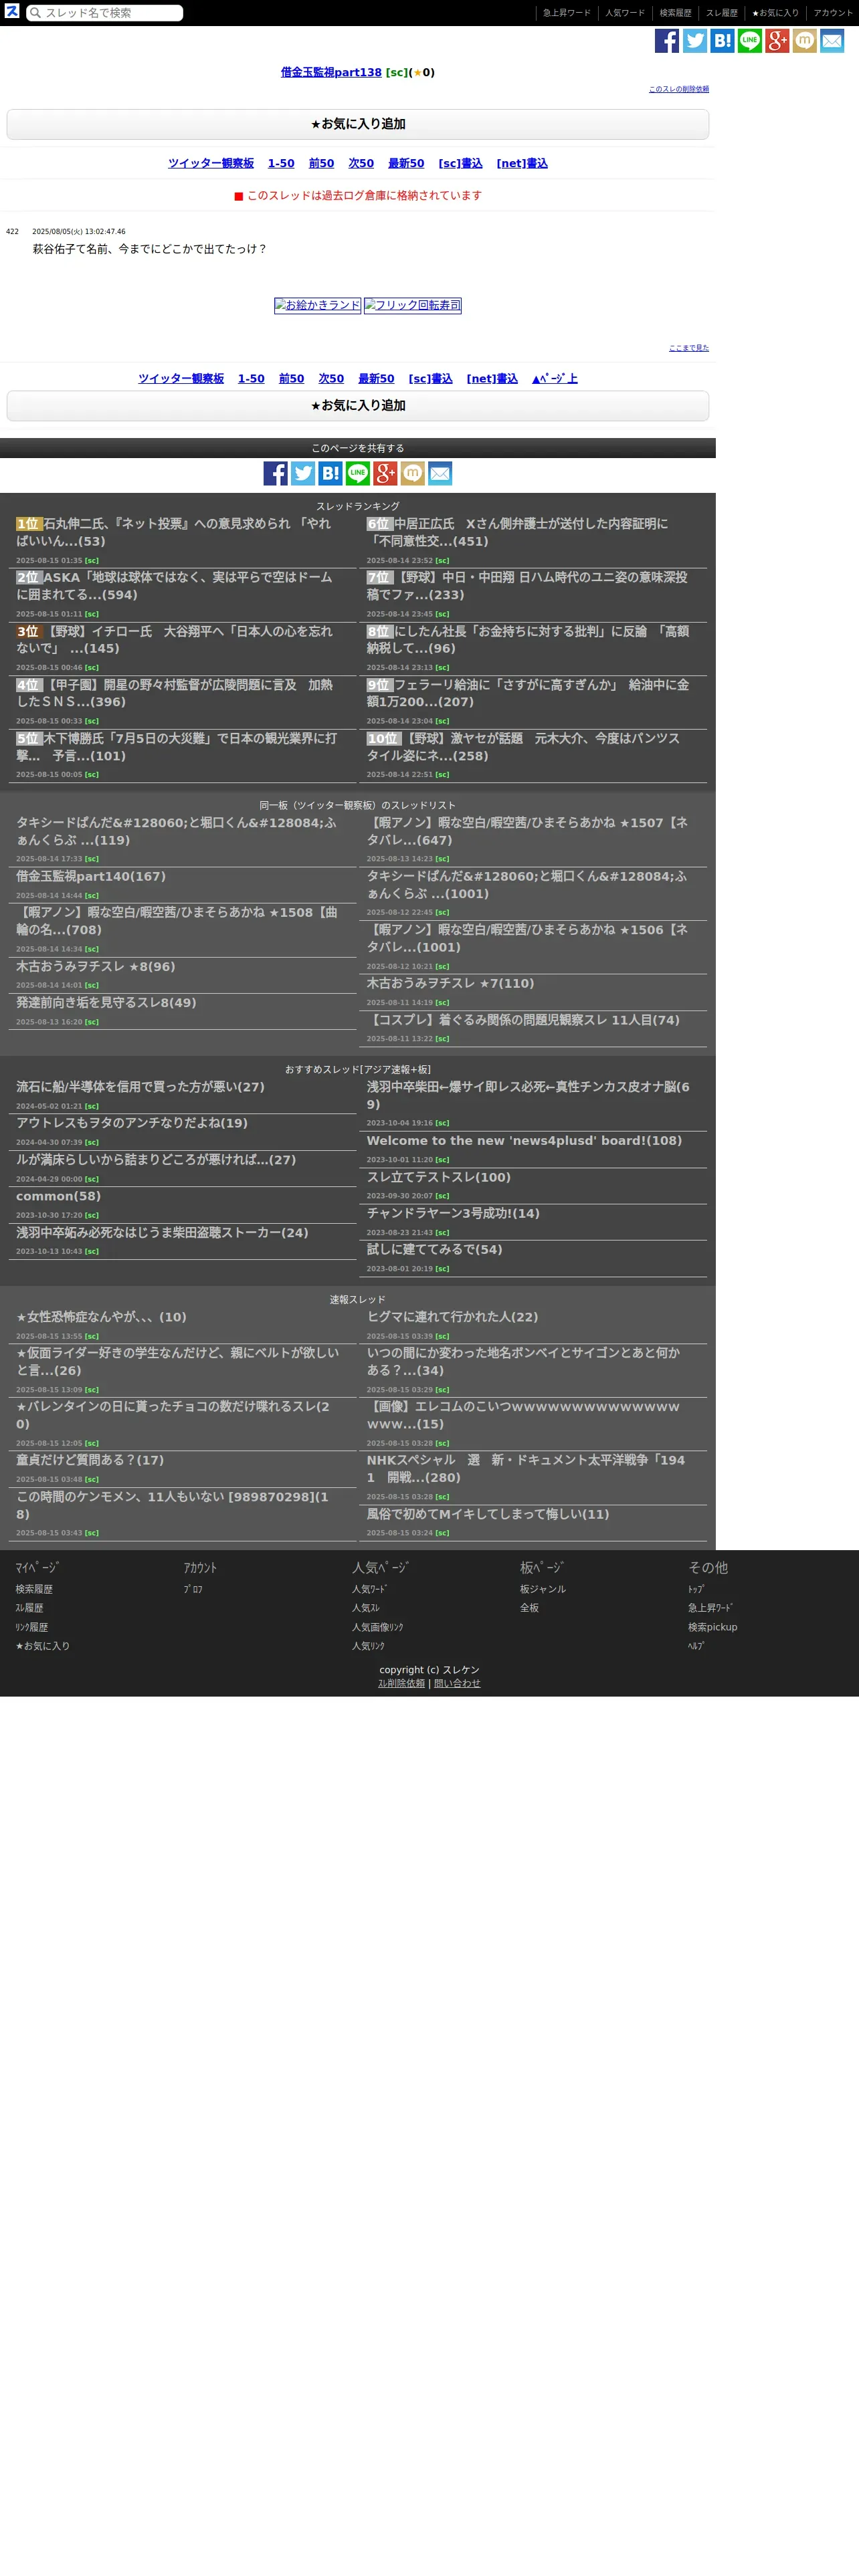Viewport: 859px width, 2576px height.
Task: Click lower LINE share icon
Action: click(358, 473)
